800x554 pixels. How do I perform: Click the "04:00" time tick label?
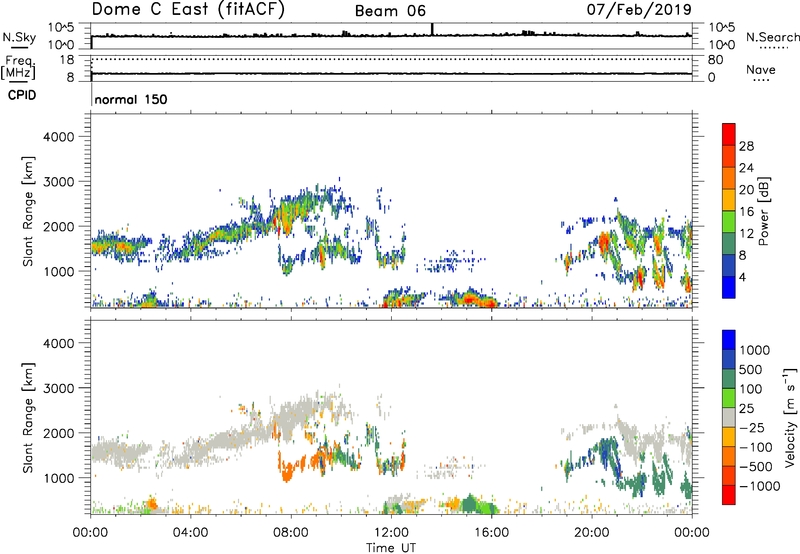point(190,533)
